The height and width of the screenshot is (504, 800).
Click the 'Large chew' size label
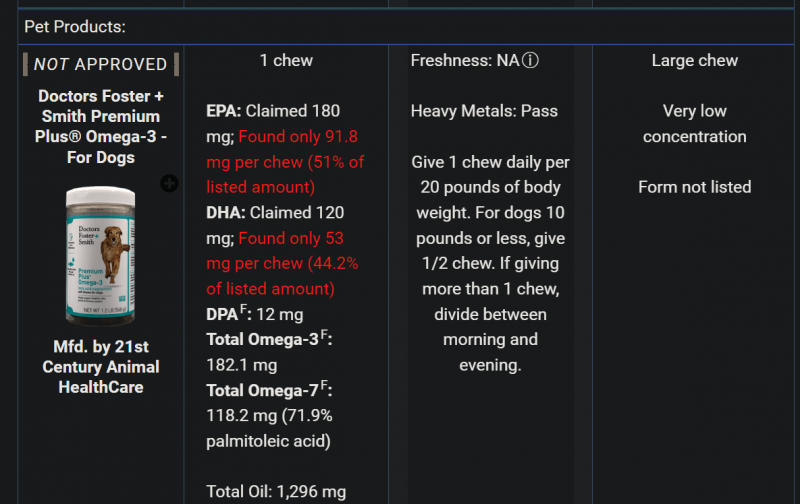pos(694,61)
